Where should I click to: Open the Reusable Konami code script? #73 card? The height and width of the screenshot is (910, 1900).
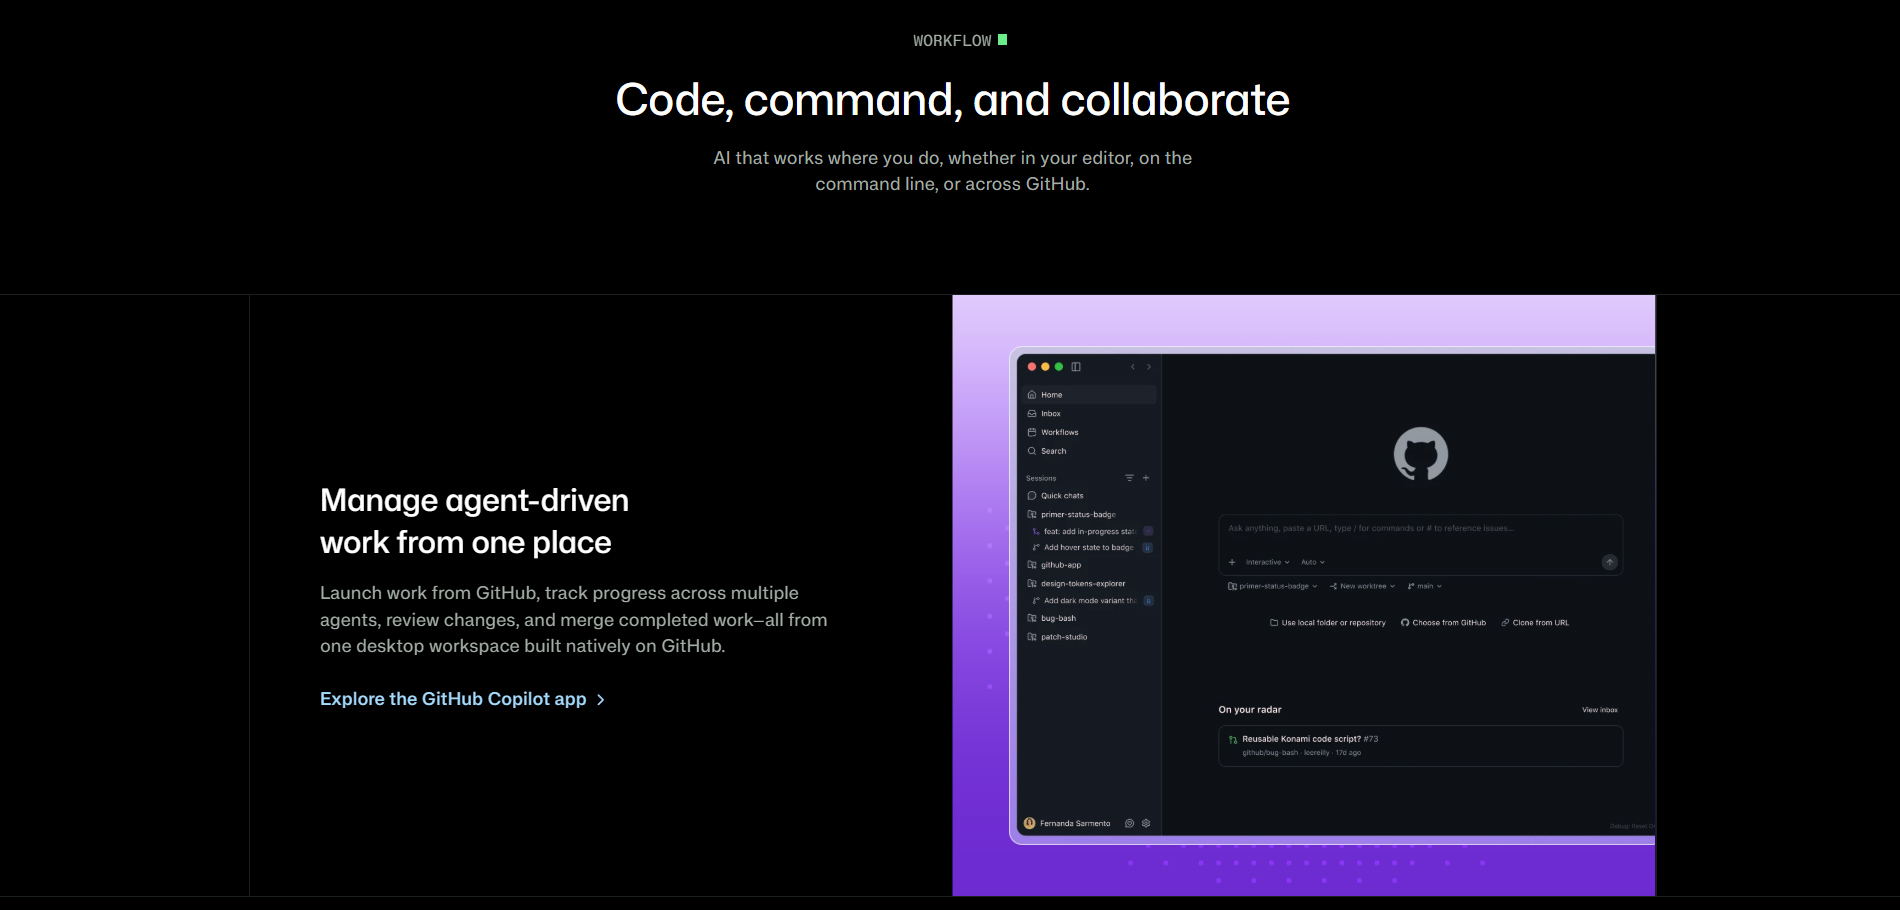click(1420, 746)
